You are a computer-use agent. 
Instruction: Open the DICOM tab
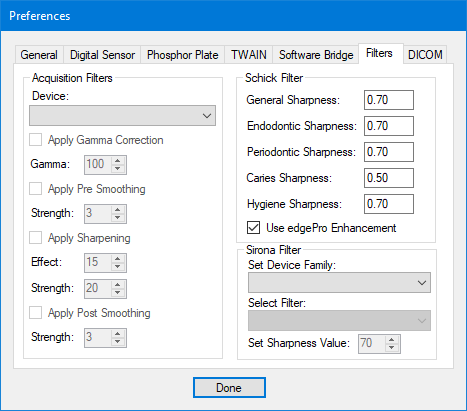pos(425,55)
